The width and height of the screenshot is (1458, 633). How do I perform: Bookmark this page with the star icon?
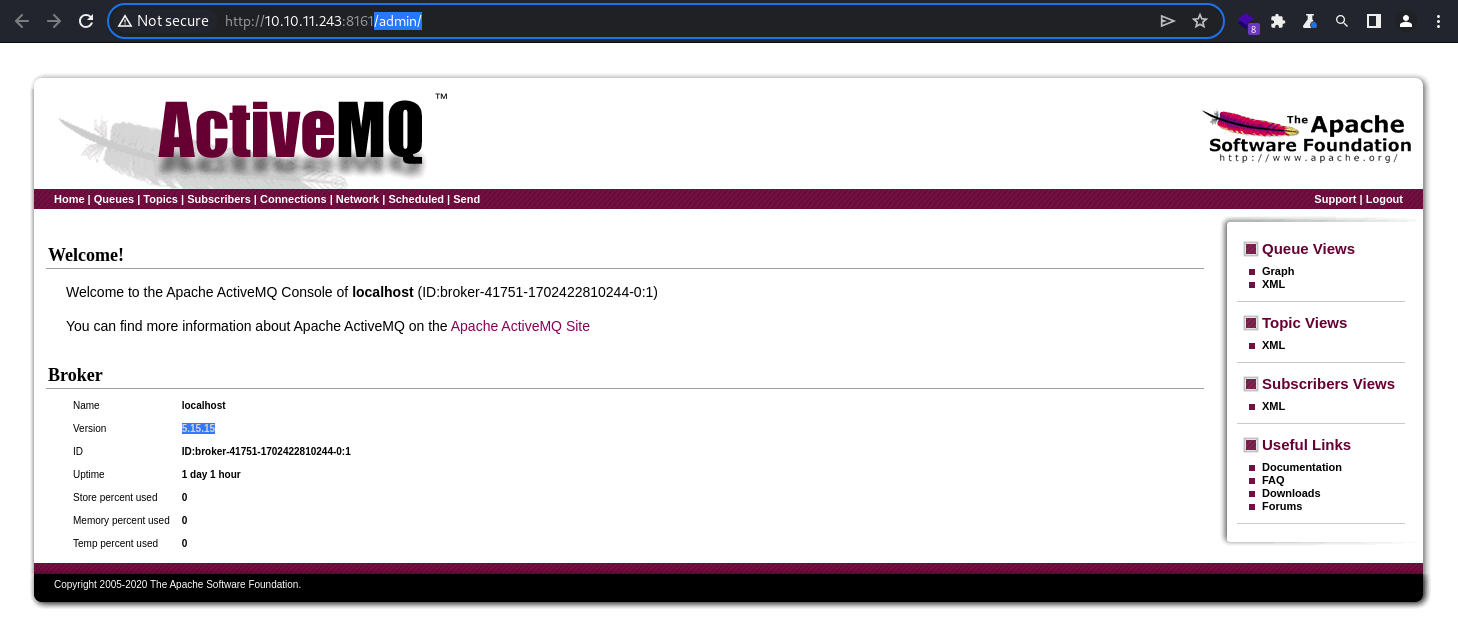(1200, 21)
